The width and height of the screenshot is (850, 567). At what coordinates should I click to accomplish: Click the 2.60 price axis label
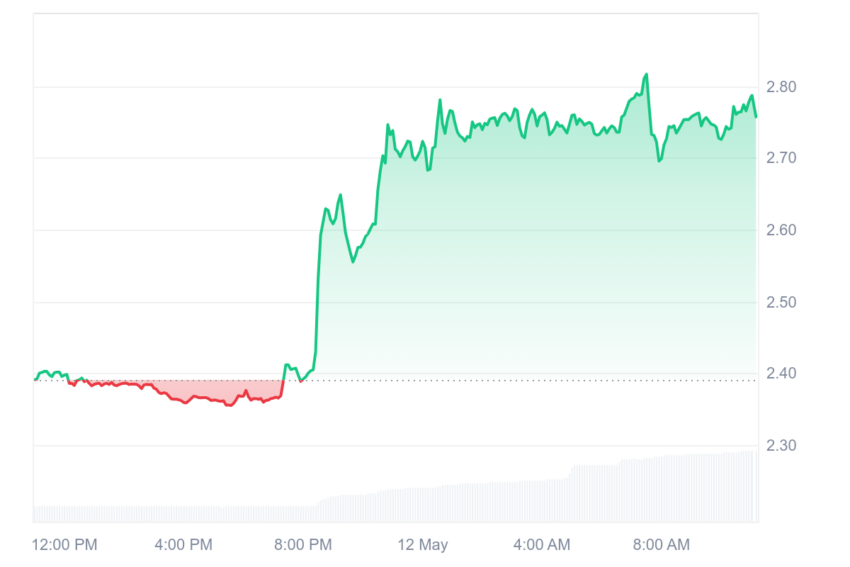pos(781,230)
